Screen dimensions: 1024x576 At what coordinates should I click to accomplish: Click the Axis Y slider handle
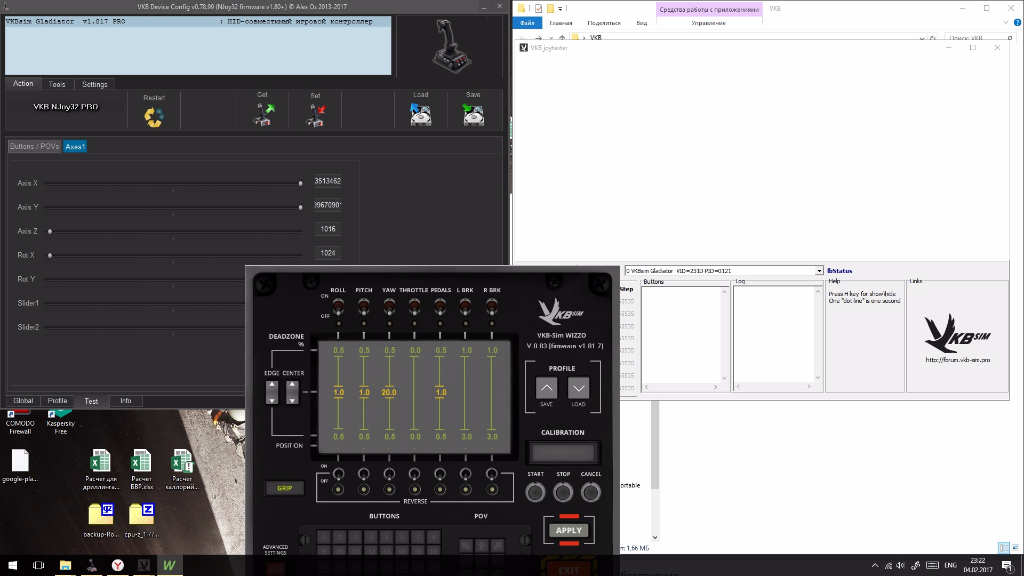point(300,207)
